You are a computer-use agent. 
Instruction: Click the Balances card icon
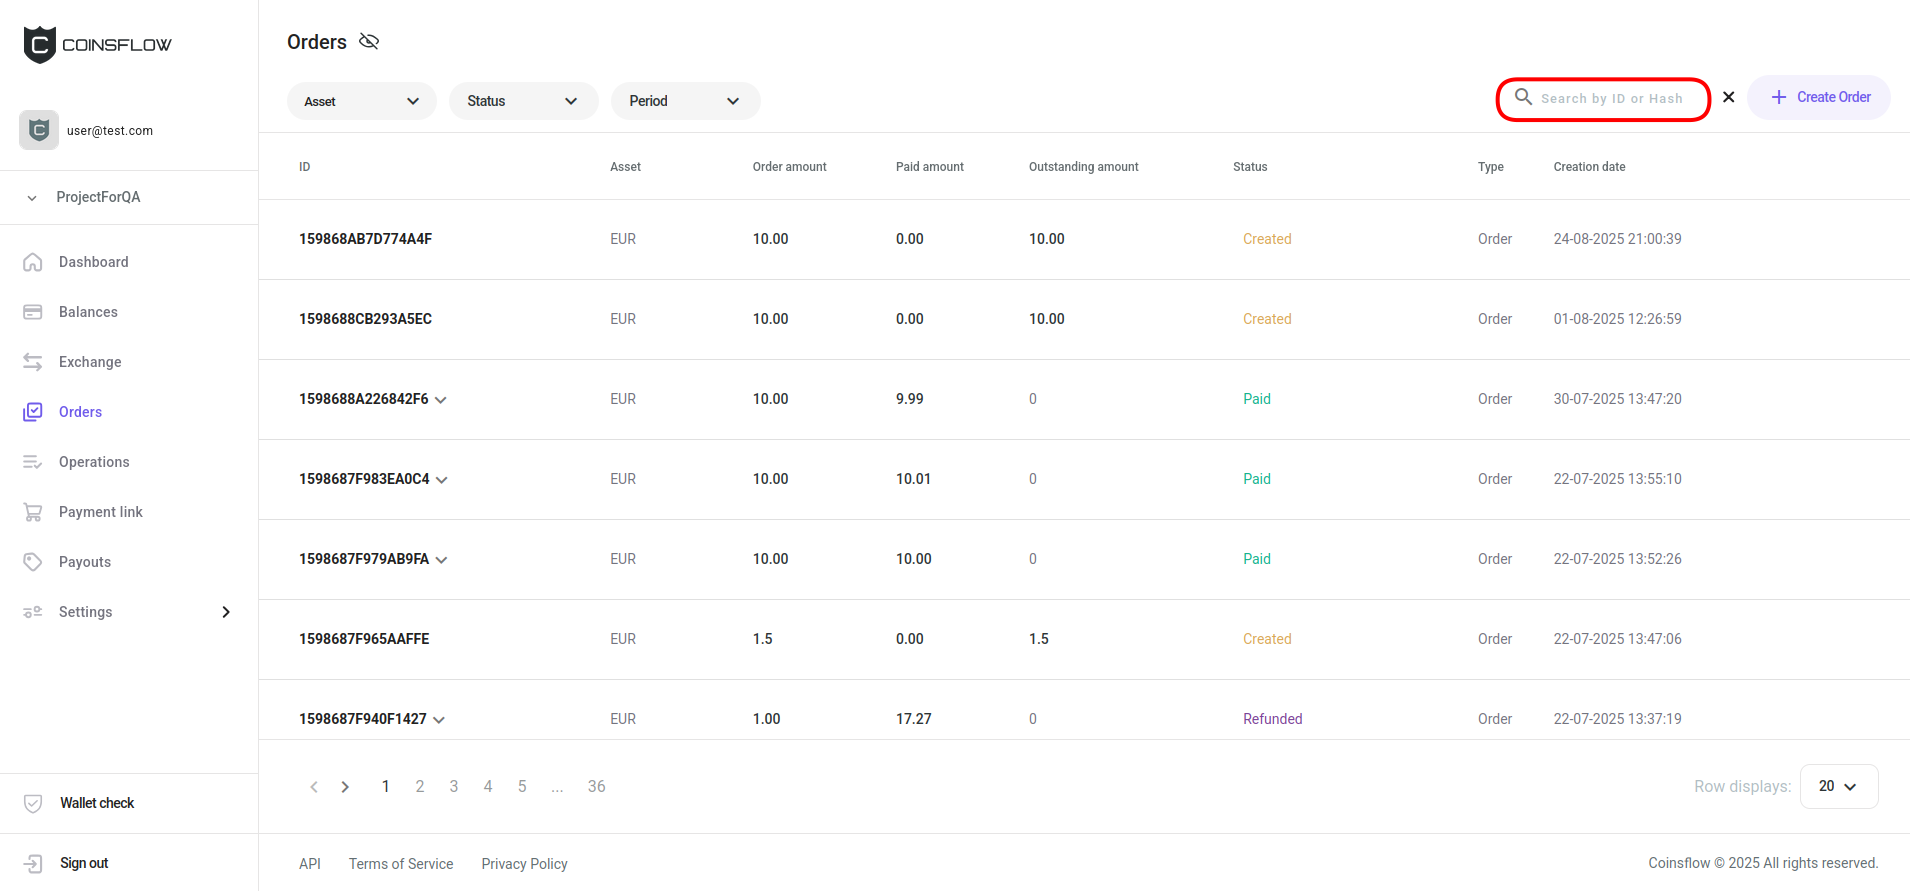(x=33, y=312)
